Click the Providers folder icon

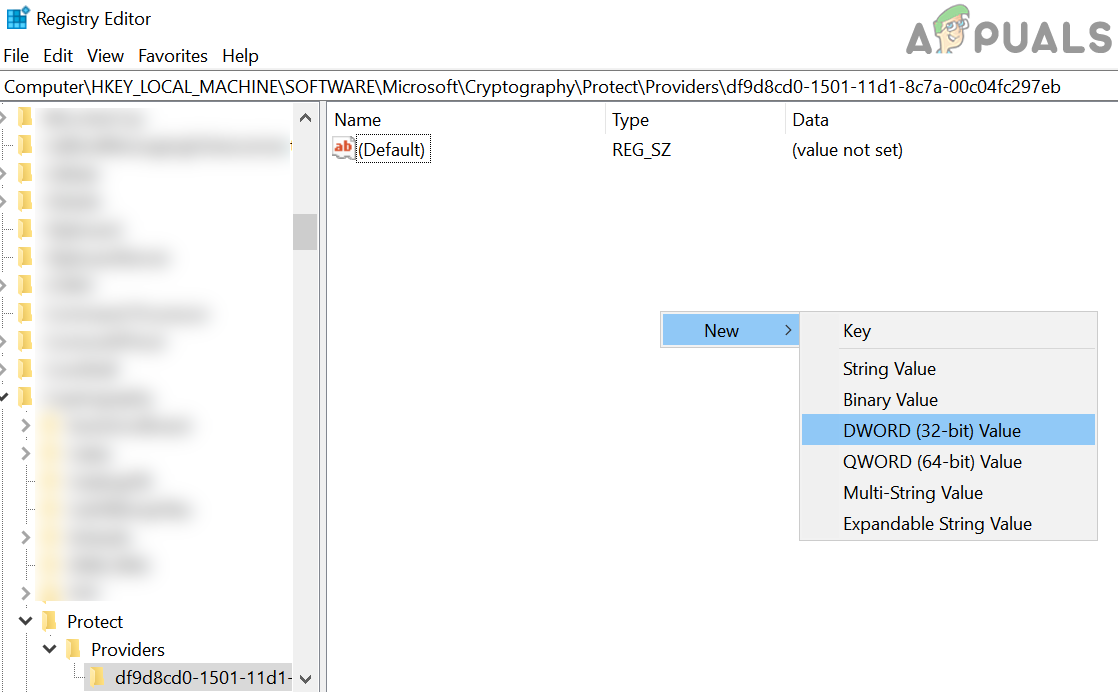pos(73,649)
